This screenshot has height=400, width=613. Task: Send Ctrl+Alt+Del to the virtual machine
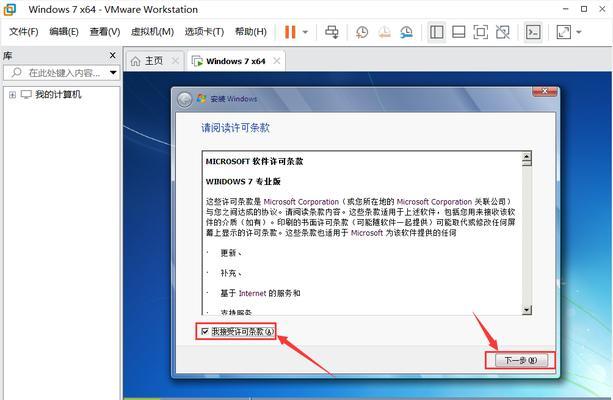tap(332, 32)
